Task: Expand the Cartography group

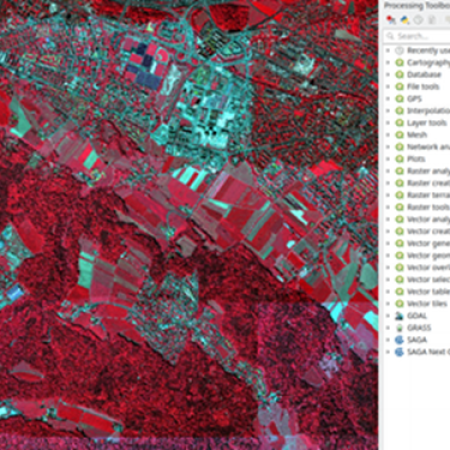Action: click(388, 63)
